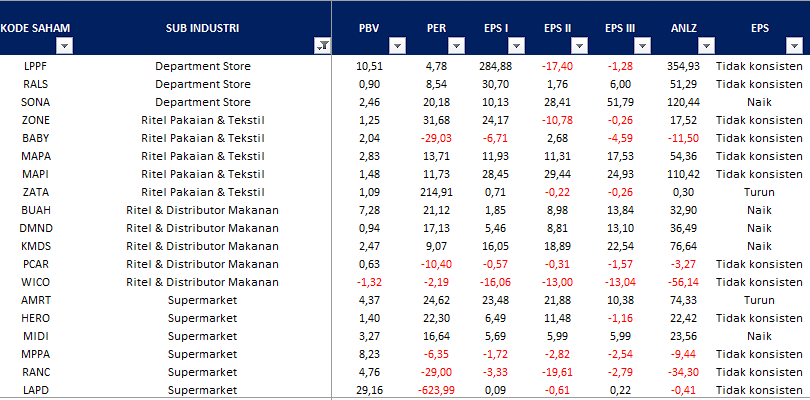Click the AMRT stock code cell

pos(36,299)
